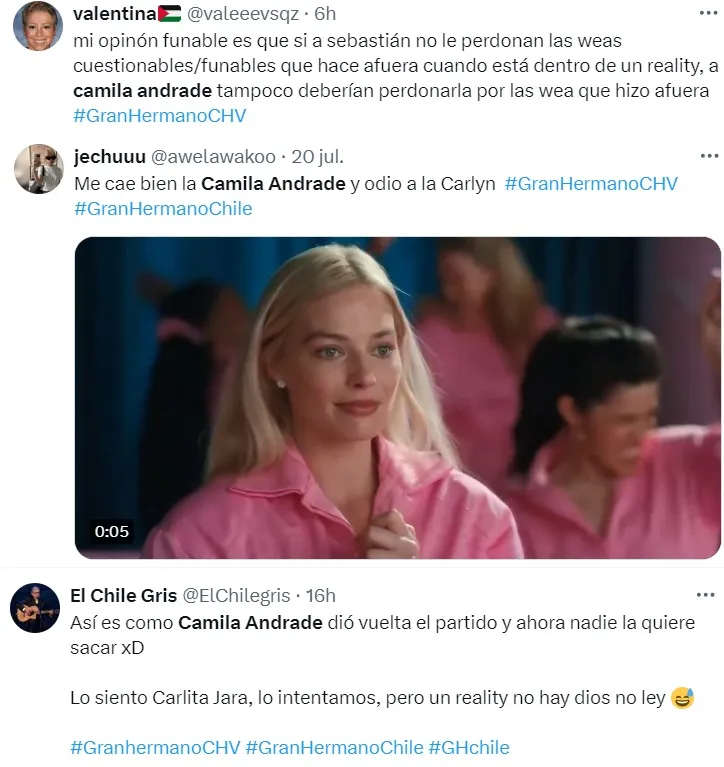Open the #GHchile hashtag
Viewport: 724px width, 767px height.
(469, 747)
